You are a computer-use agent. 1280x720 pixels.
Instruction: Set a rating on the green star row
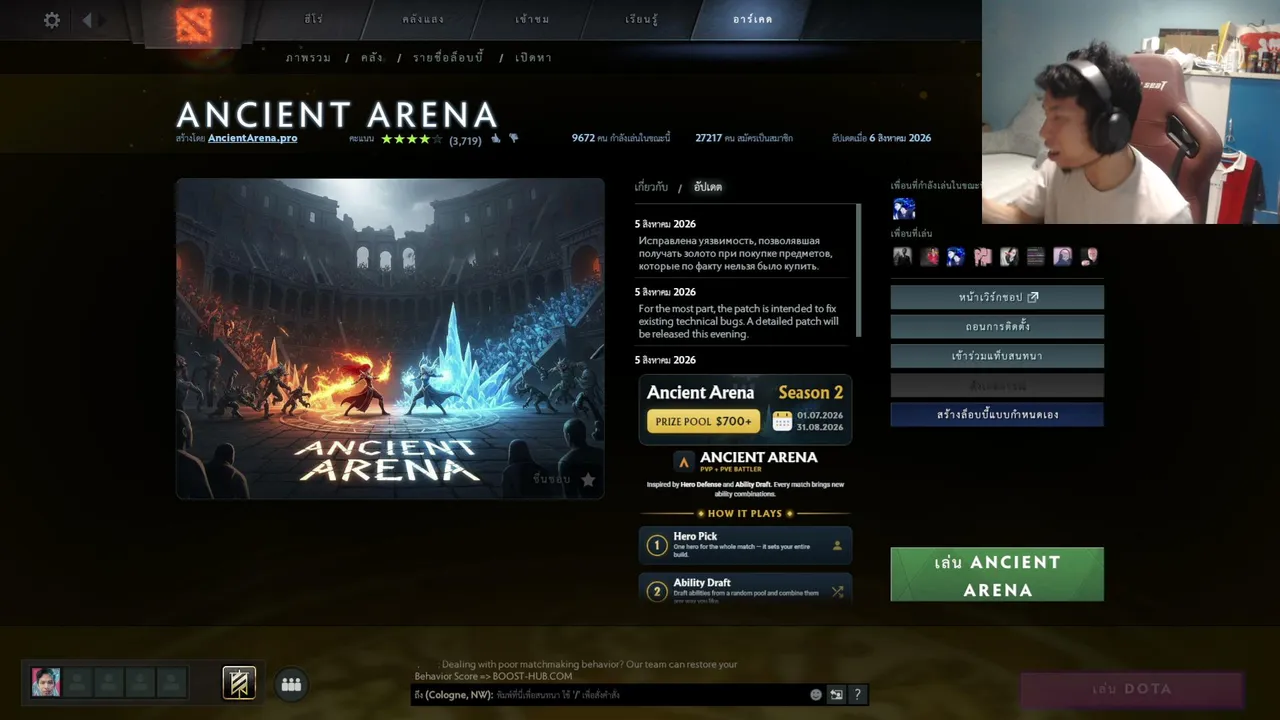[x=411, y=139]
